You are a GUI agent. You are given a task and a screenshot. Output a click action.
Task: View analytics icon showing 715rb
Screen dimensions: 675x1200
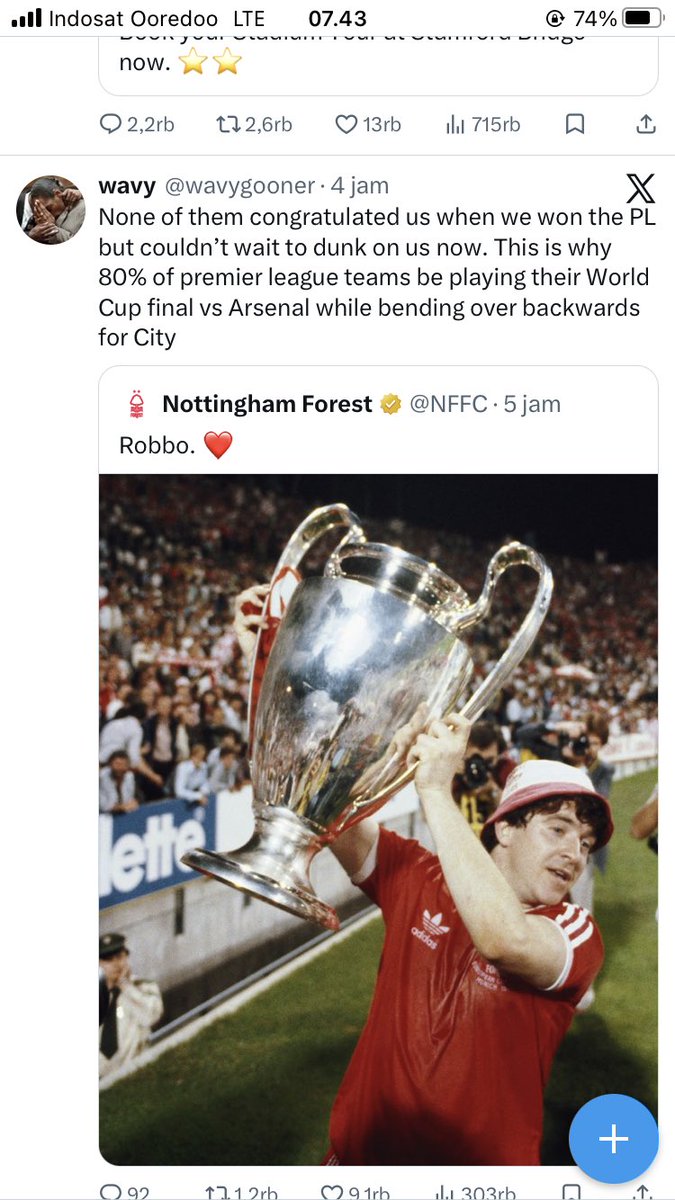[x=455, y=124]
